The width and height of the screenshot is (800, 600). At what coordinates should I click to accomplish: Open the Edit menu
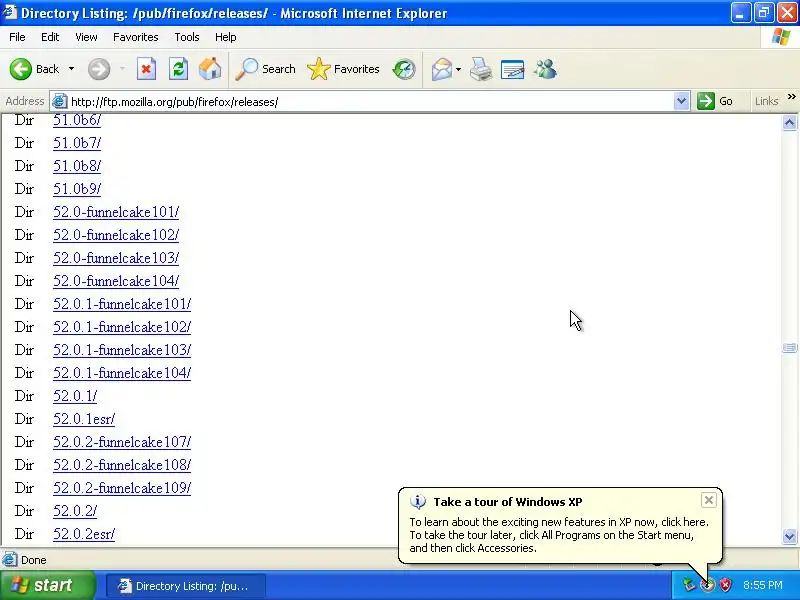[50, 37]
